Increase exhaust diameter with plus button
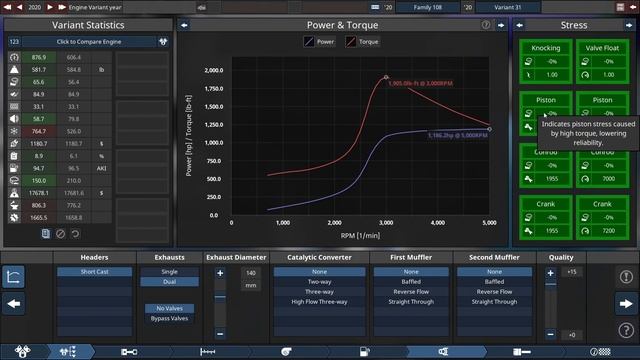The width and height of the screenshot is (640, 360). [x=220, y=273]
